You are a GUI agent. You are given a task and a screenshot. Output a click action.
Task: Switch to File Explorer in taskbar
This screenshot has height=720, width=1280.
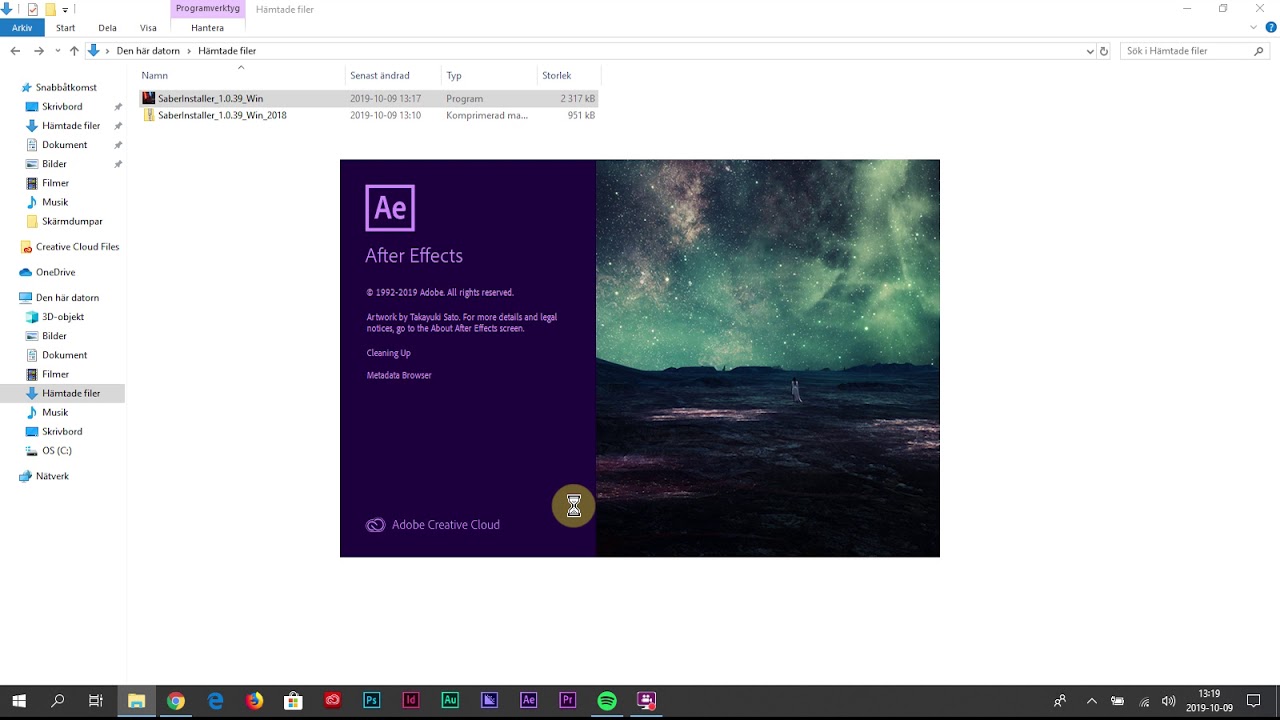136,701
